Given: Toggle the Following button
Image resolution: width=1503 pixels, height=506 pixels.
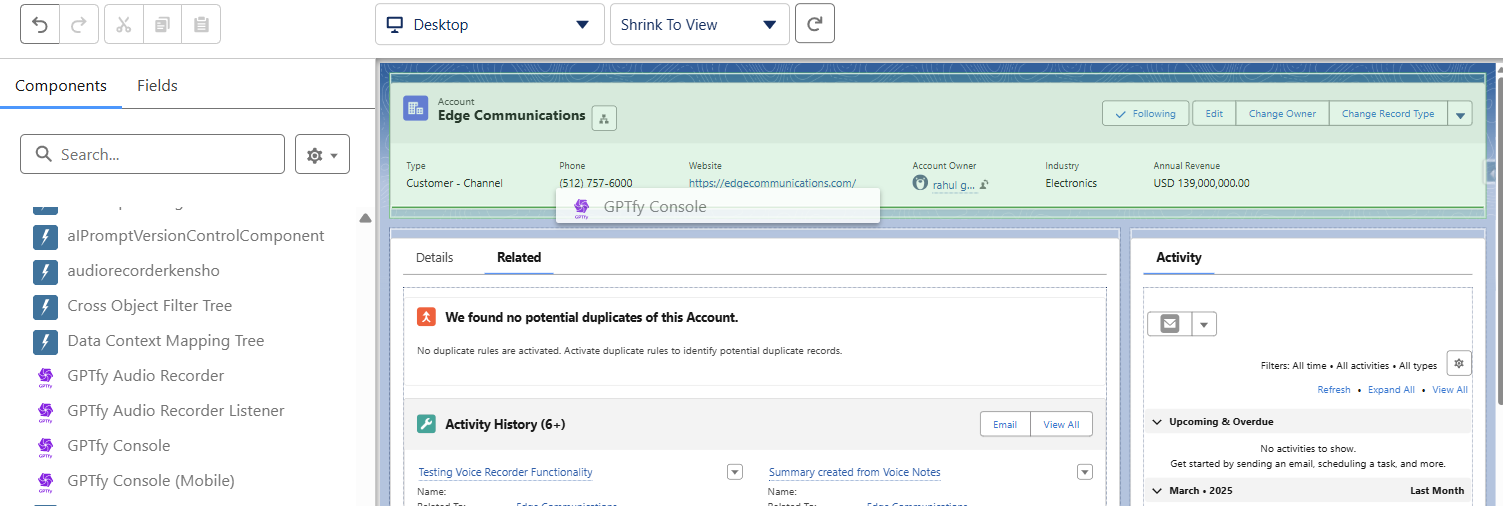Looking at the screenshot, I should coord(1145,114).
